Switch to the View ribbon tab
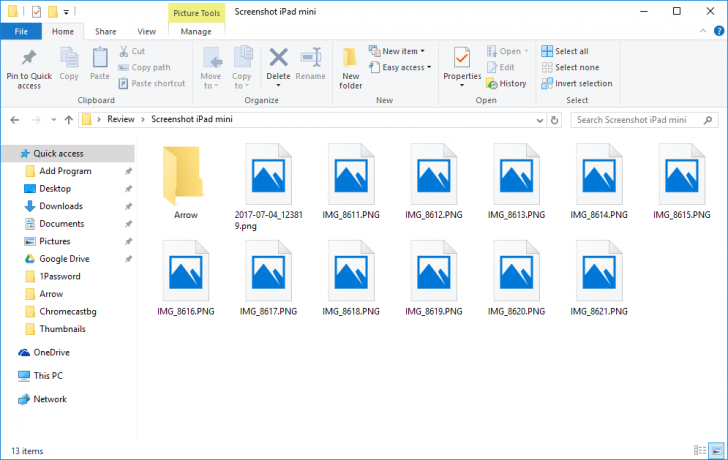This screenshot has height=460, width=728. [x=146, y=32]
